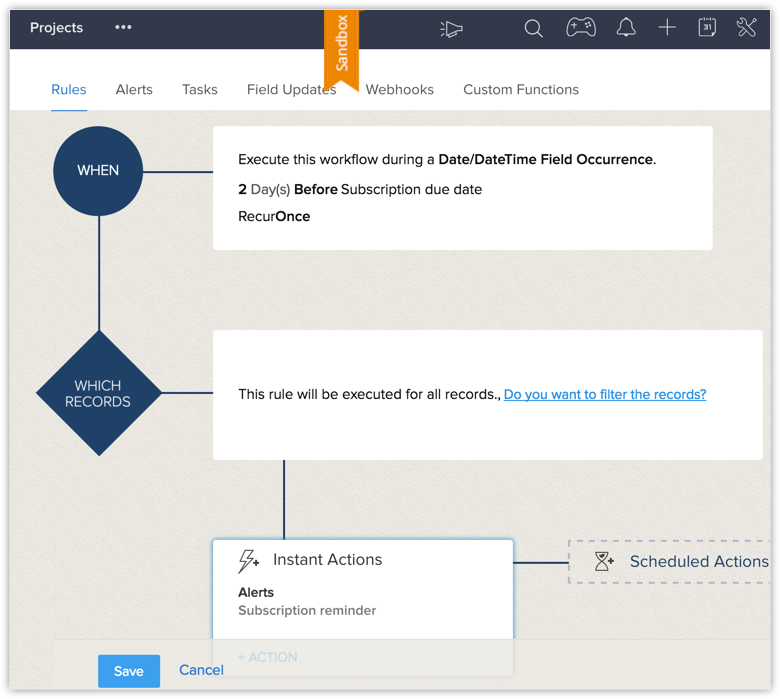Open the search magnifier icon
Screen dimensions: 780x699
(534, 28)
